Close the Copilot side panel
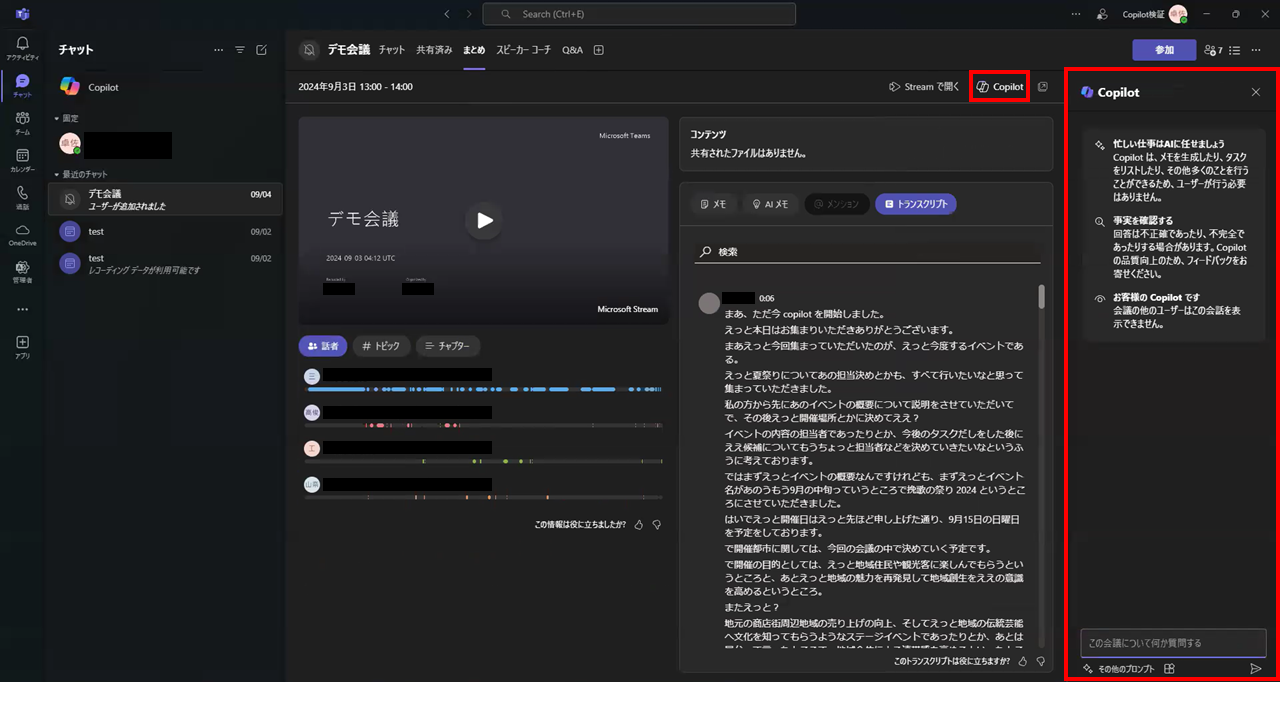1280x720 pixels. [x=1256, y=92]
